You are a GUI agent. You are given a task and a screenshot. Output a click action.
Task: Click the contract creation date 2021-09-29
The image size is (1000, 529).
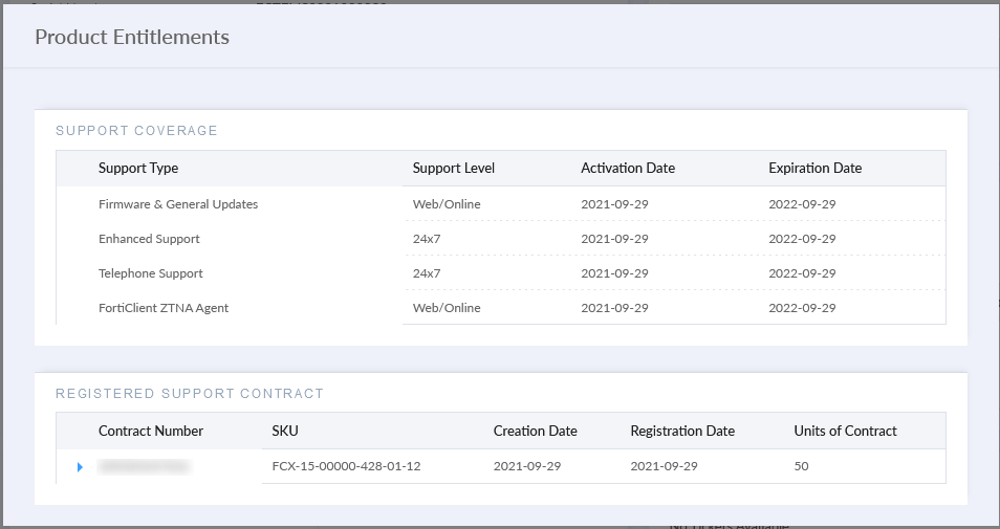click(x=527, y=466)
